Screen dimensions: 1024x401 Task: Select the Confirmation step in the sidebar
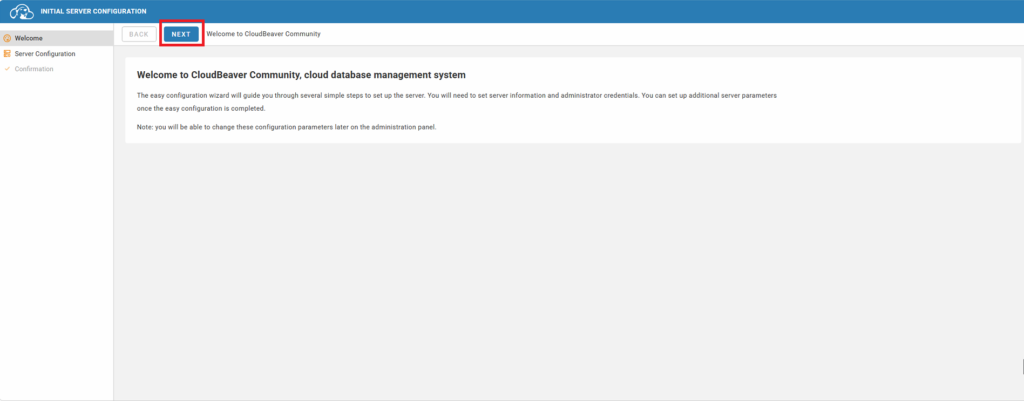(x=57, y=69)
